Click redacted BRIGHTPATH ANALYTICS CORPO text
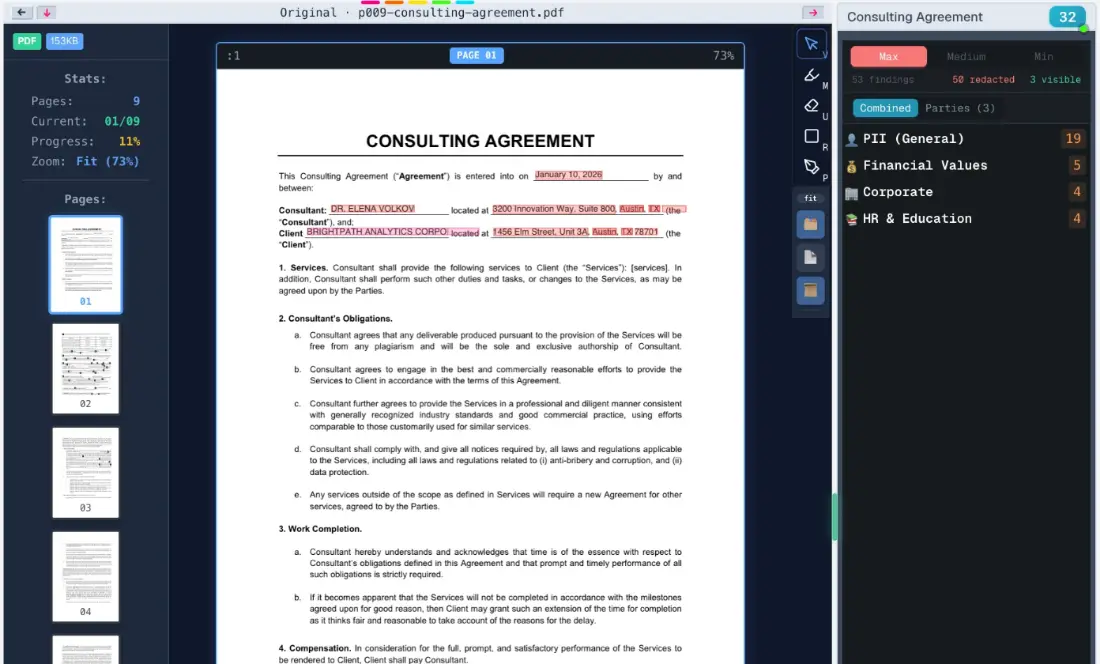The image size is (1100, 664). 377,231
